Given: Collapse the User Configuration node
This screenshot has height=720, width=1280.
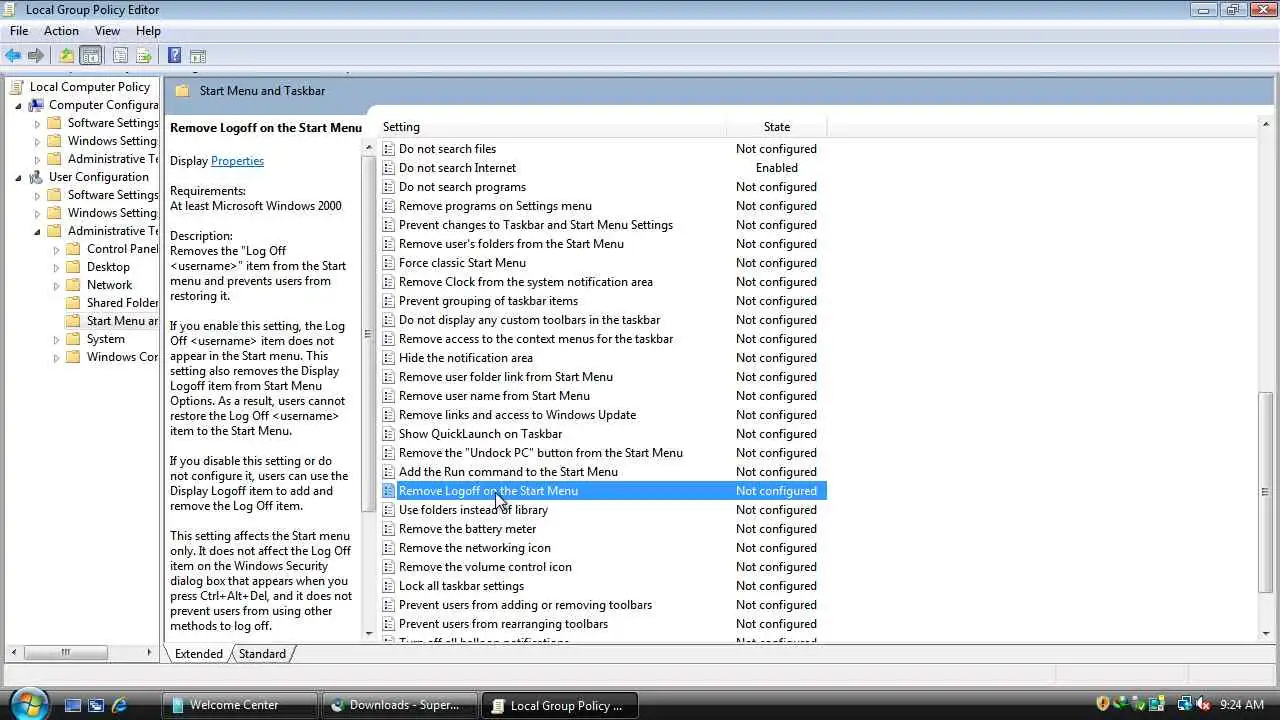Looking at the screenshot, I should [18, 177].
